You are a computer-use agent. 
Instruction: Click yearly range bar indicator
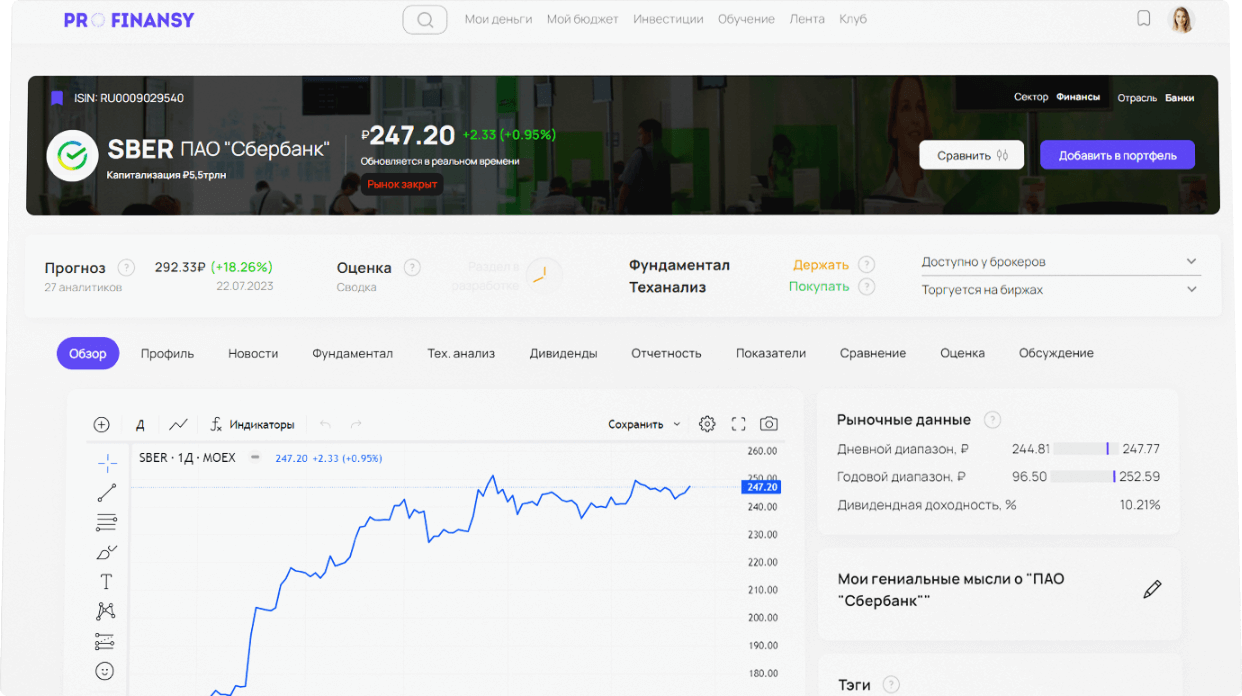(1085, 477)
